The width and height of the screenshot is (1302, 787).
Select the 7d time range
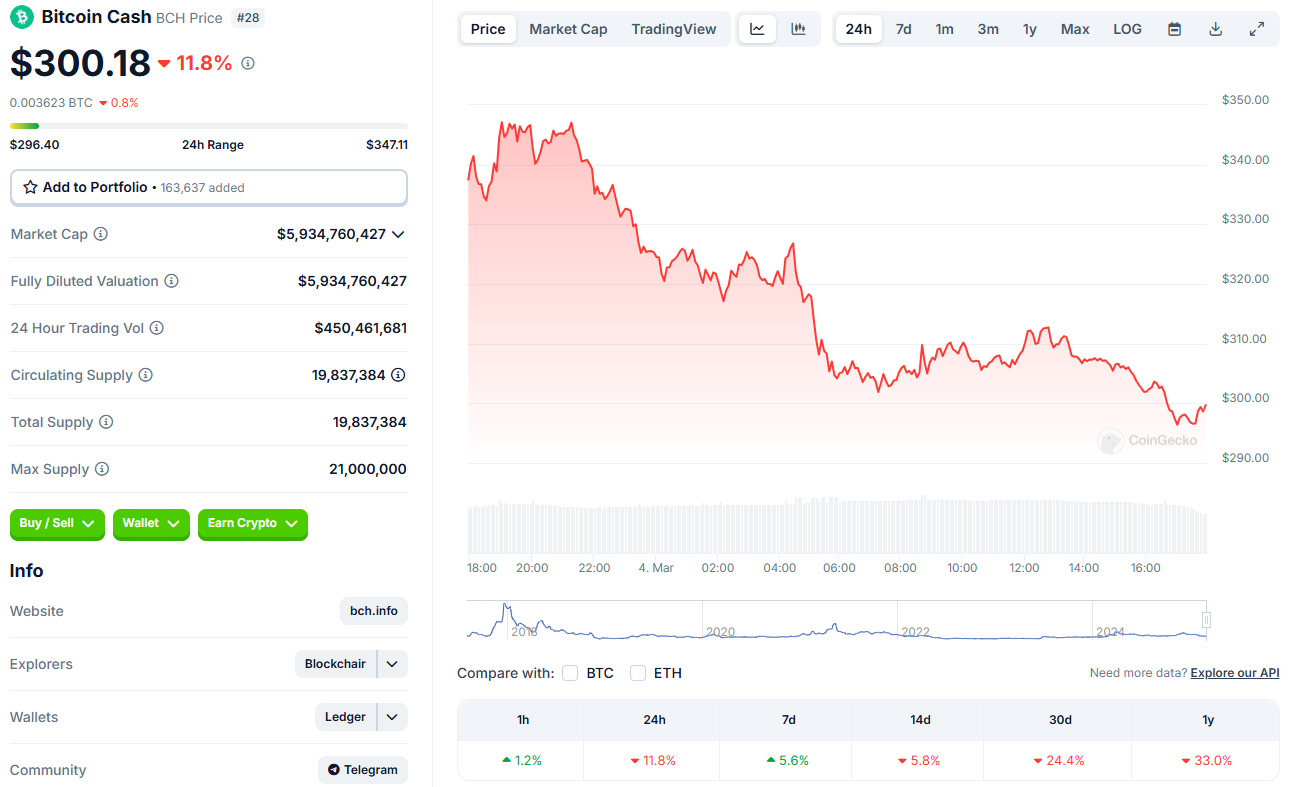(903, 29)
